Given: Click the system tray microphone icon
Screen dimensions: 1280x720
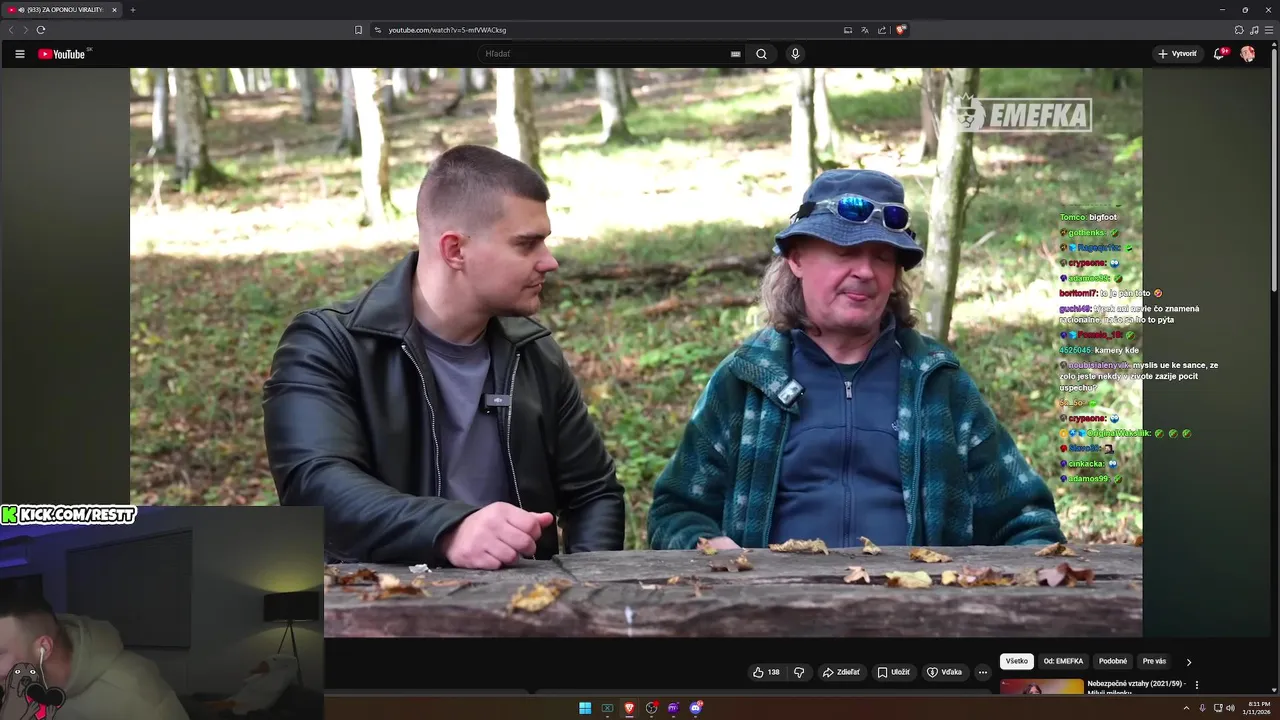Looking at the screenshot, I should 1203,708.
